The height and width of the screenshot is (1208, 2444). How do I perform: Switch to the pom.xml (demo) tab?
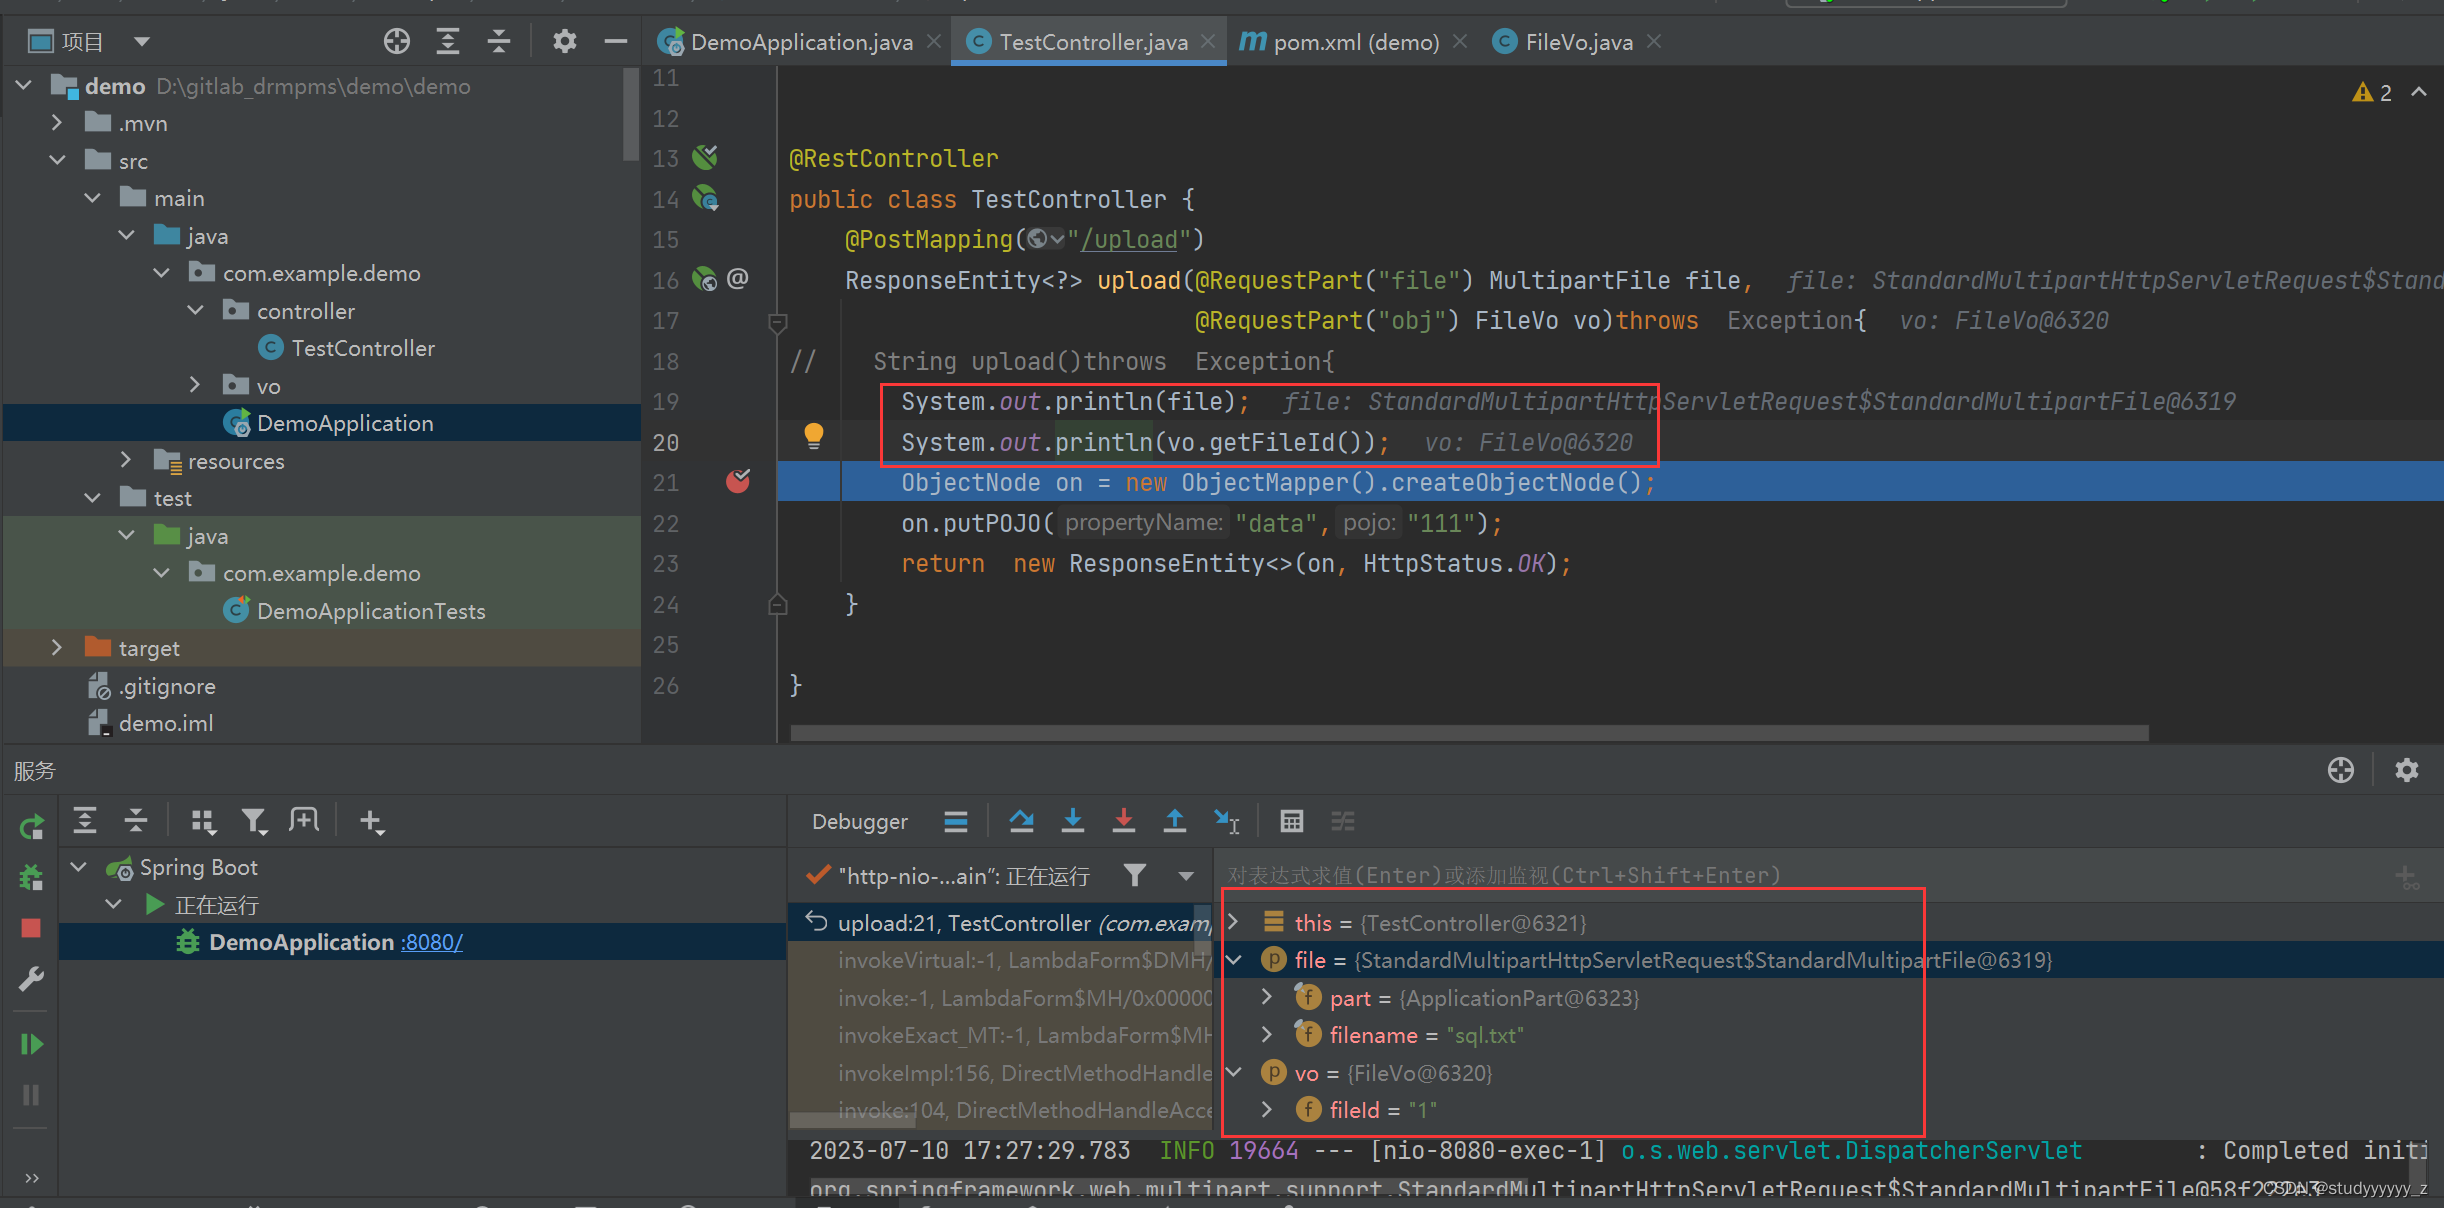pyautogui.click(x=1355, y=42)
